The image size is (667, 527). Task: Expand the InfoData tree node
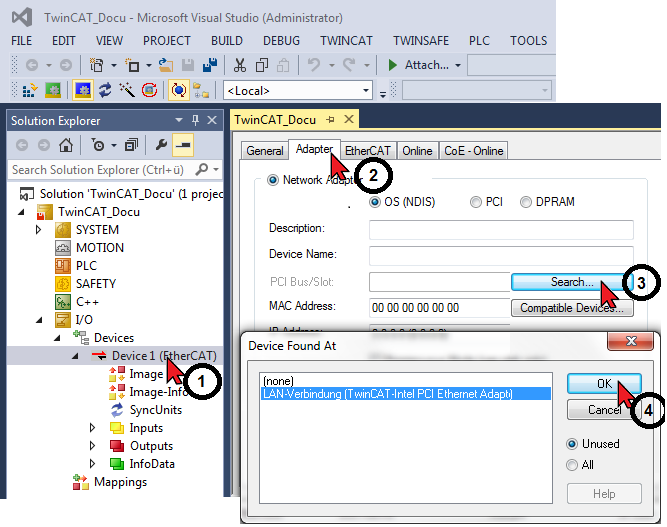(x=92, y=464)
